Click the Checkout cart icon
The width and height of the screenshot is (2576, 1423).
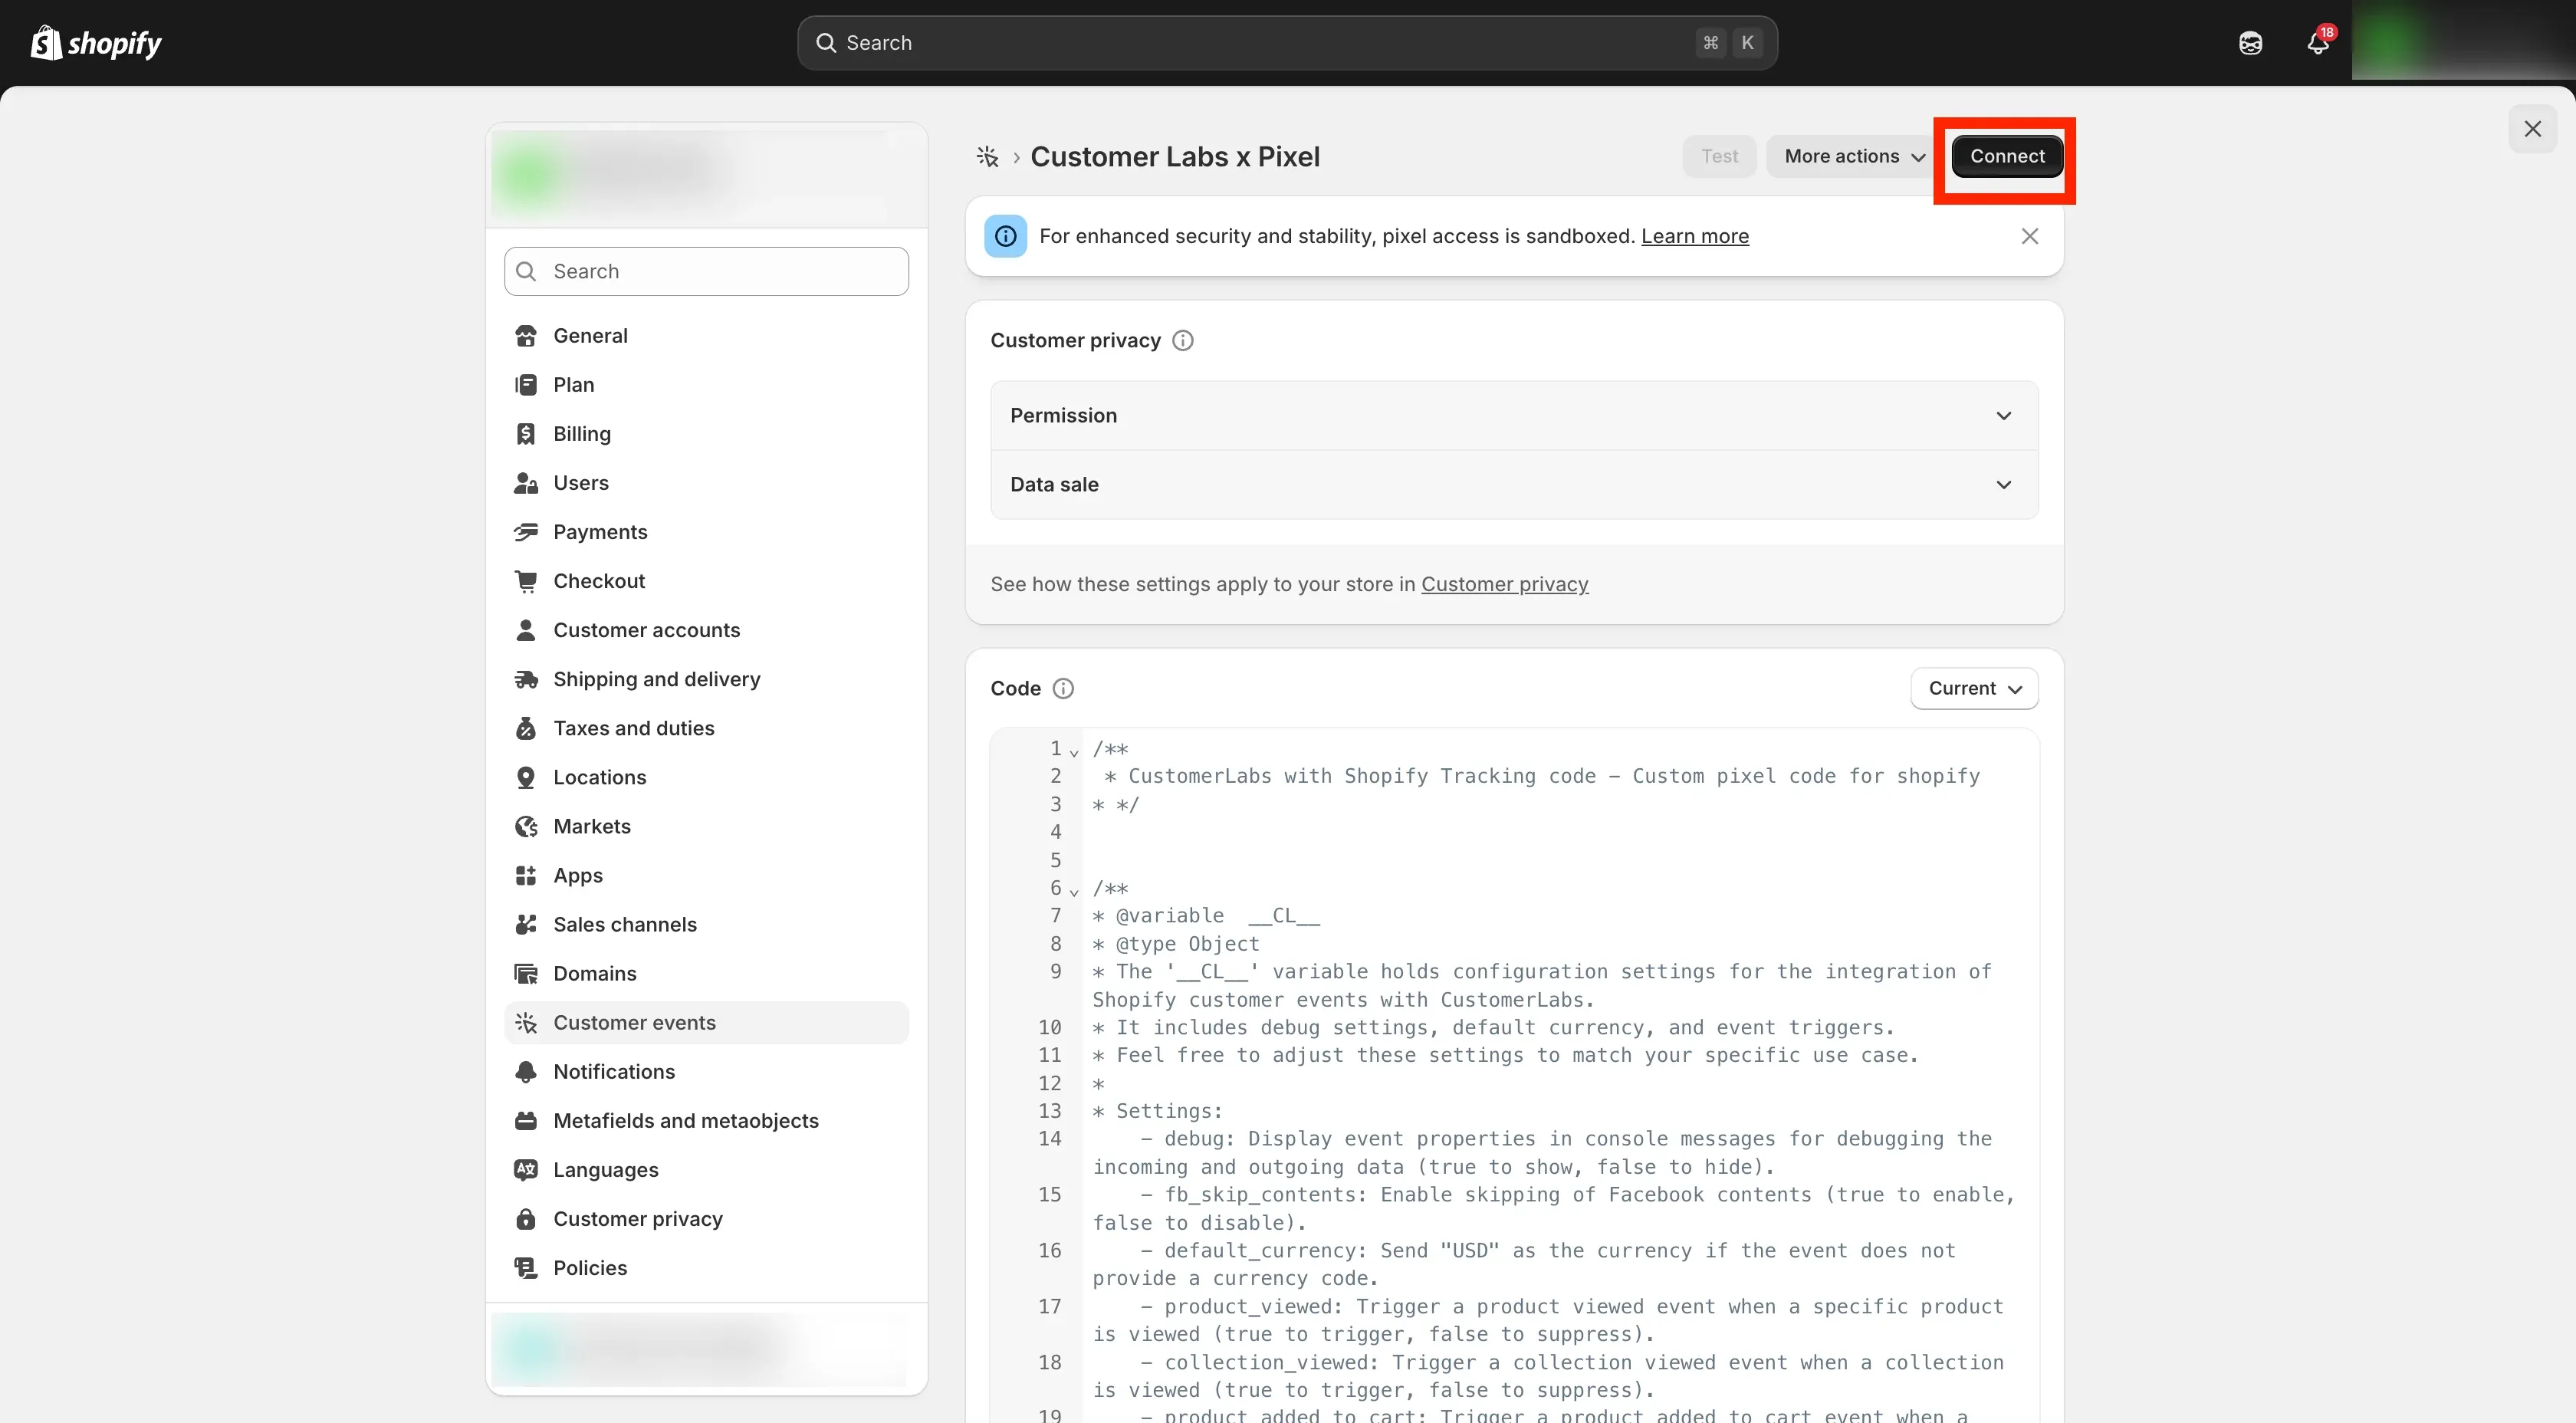tap(526, 581)
